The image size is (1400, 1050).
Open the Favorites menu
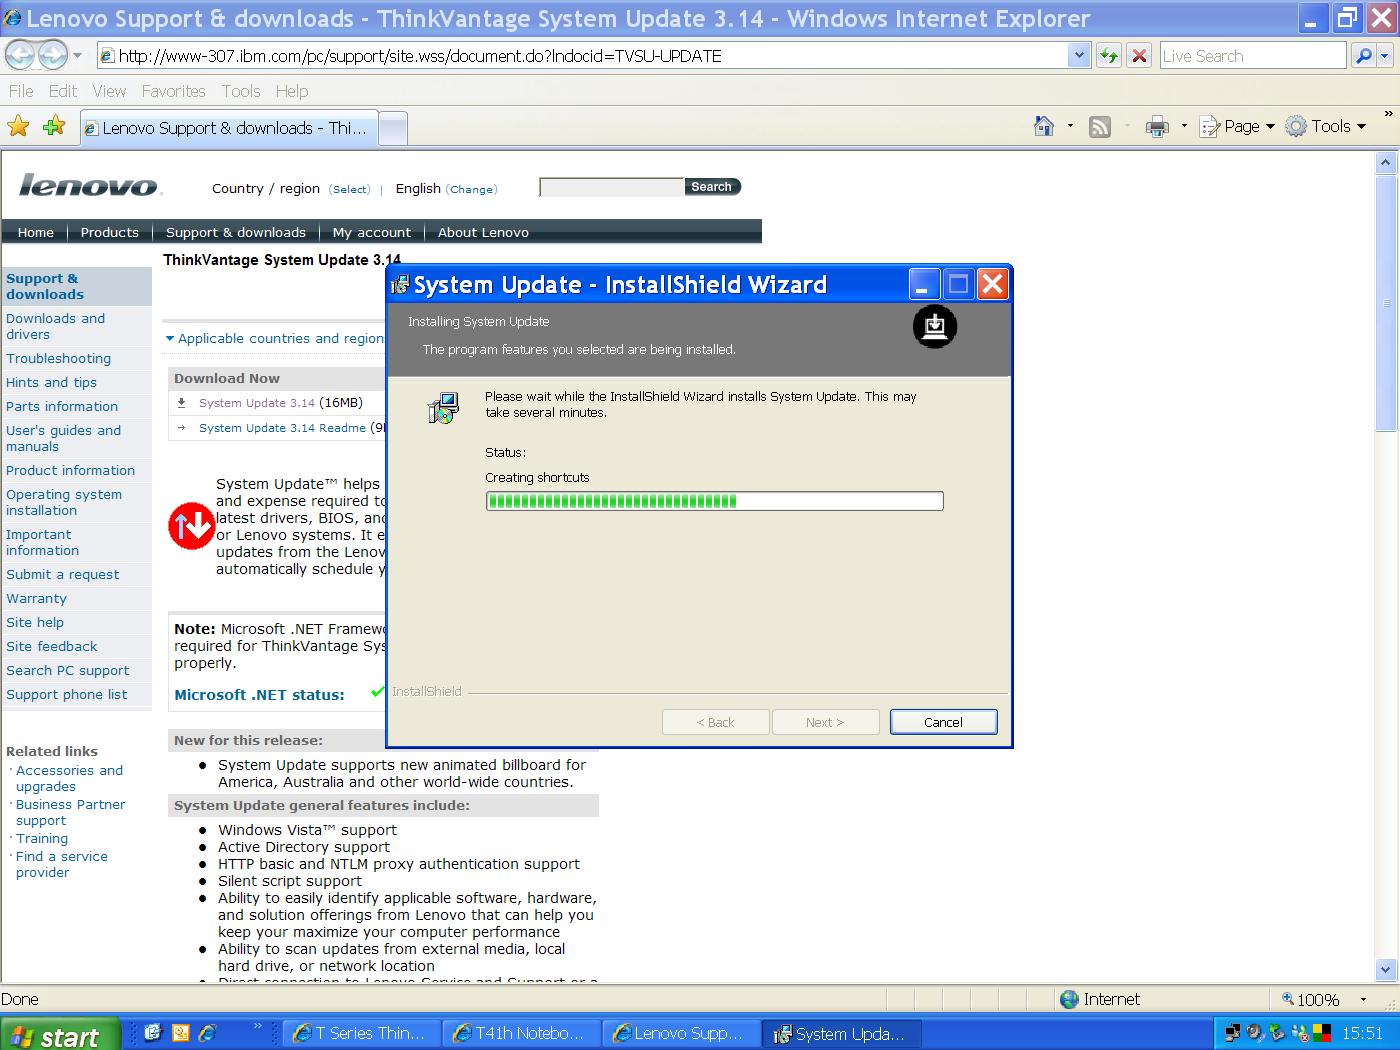(174, 91)
